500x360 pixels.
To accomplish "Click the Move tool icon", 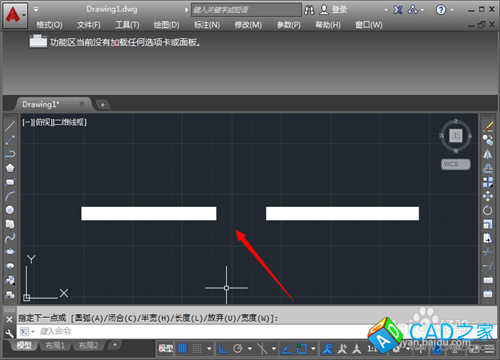I will click(x=488, y=196).
